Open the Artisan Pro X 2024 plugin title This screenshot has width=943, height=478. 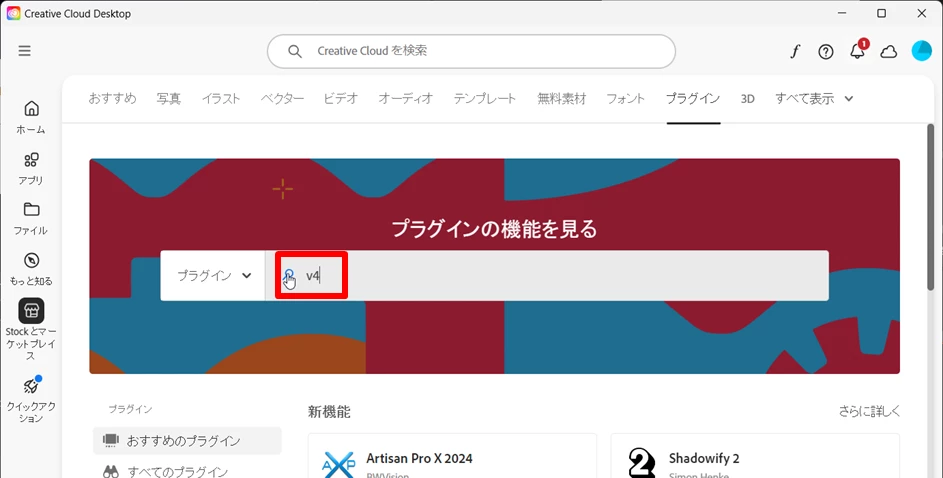(x=419, y=458)
